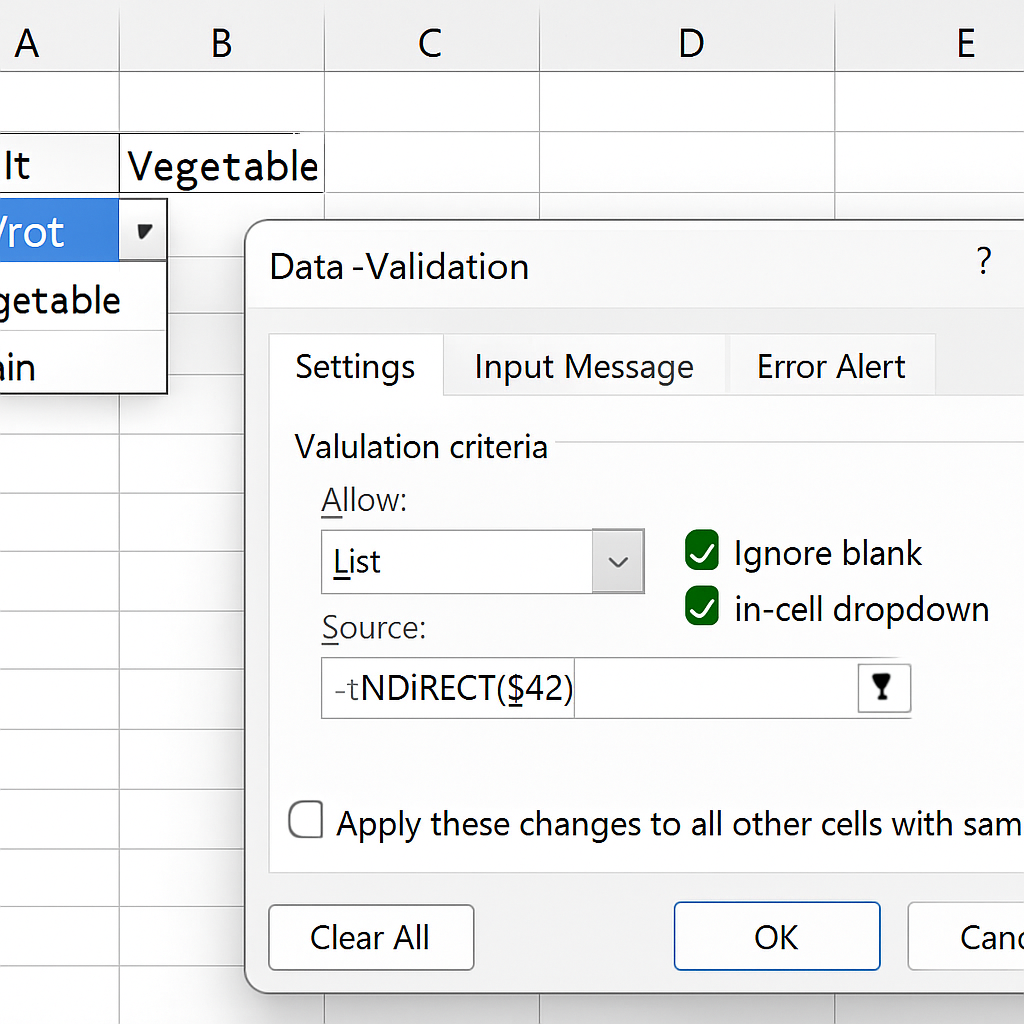Switch to the Error Alert tab
This screenshot has width=1024, height=1024.
click(x=831, y=367)
